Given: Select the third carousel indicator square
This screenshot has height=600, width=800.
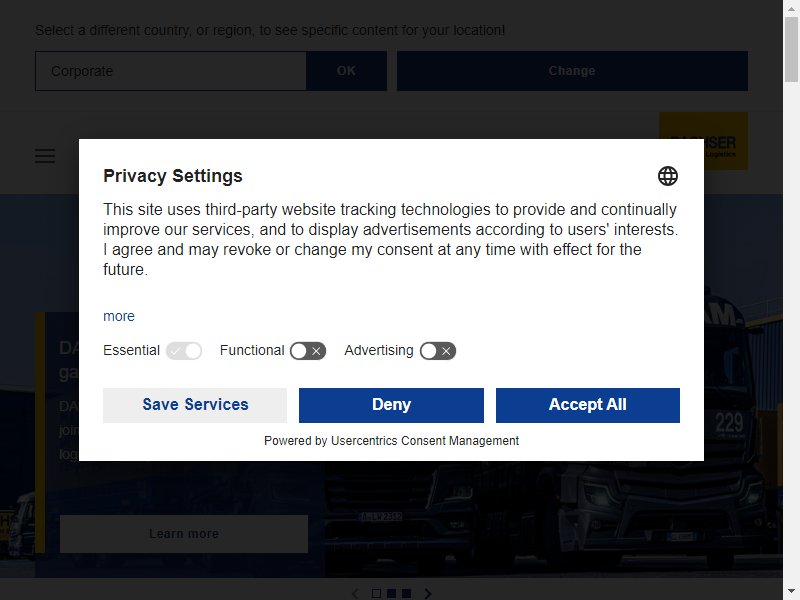Looking at the screenshot, I should point(406,593).
